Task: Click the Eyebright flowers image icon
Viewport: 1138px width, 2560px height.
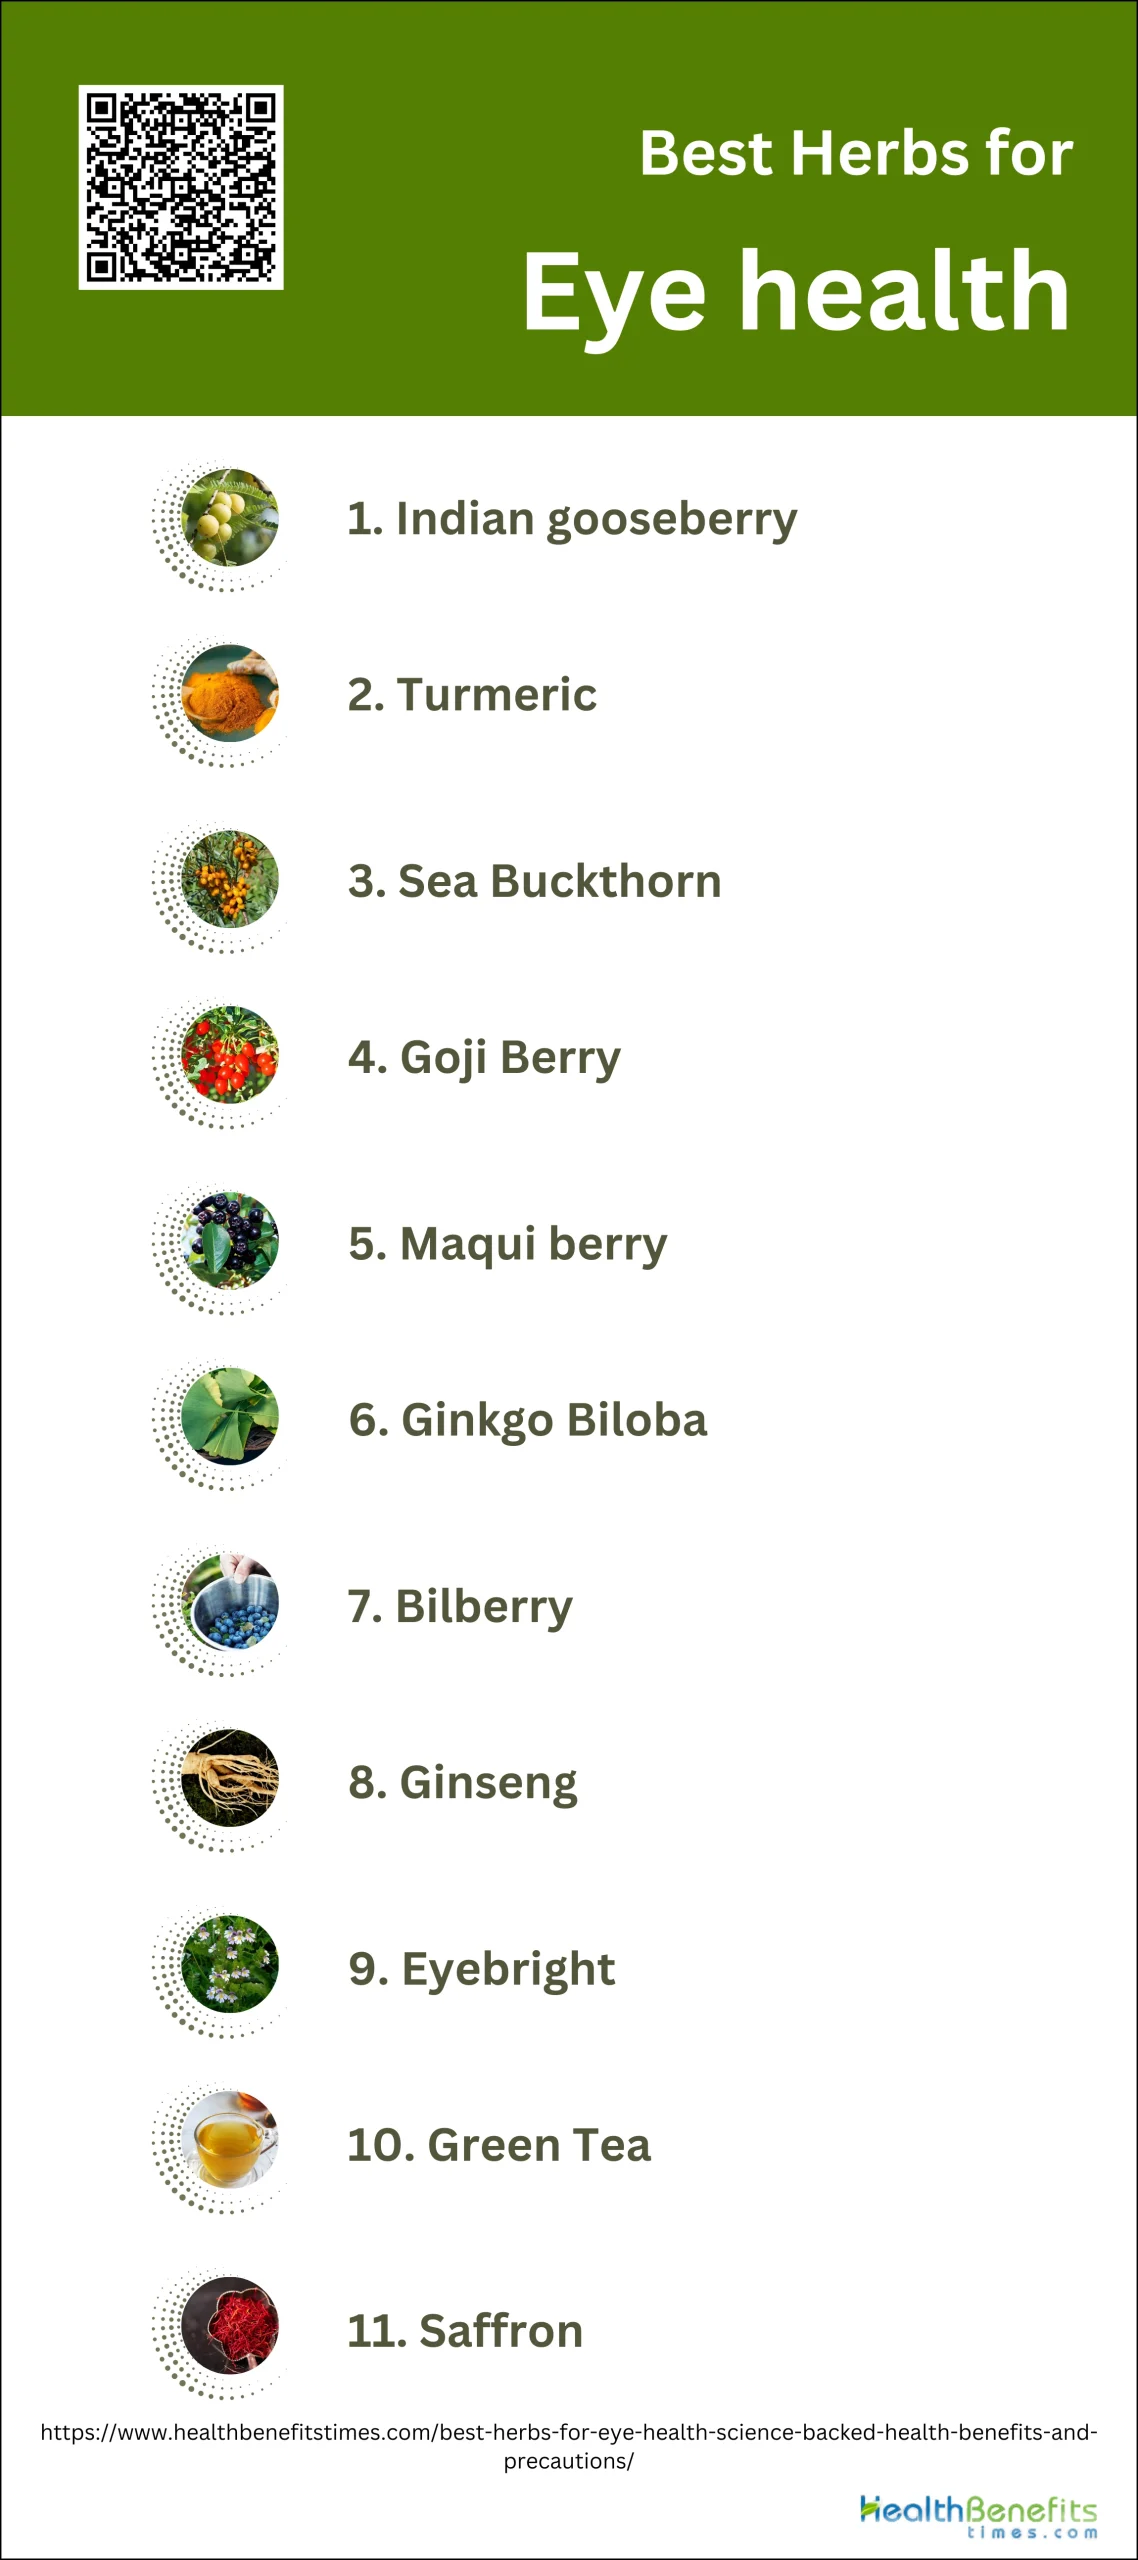Action: click(x=230, y=1965)
